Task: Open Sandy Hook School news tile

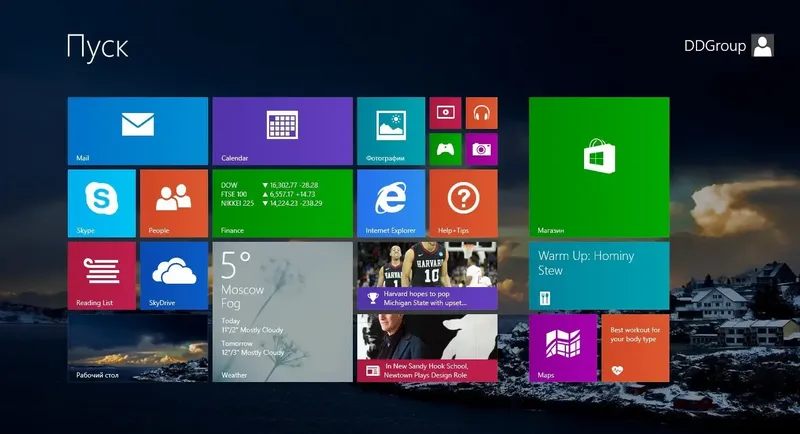Action: (x=428, y=348)
